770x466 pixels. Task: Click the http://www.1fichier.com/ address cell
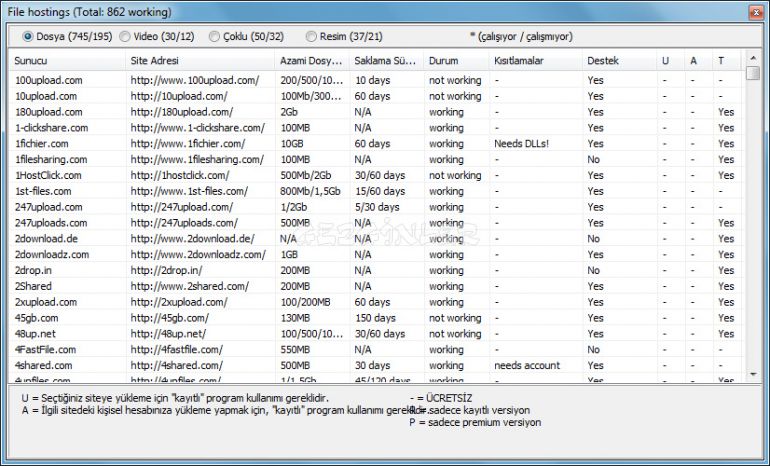(x=188, y=143)
